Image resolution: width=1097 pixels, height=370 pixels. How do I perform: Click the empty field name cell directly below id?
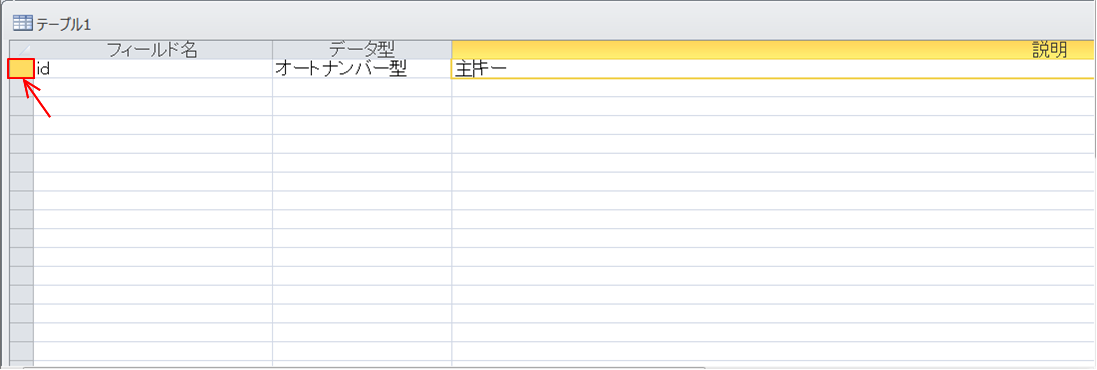coord(153,87)
